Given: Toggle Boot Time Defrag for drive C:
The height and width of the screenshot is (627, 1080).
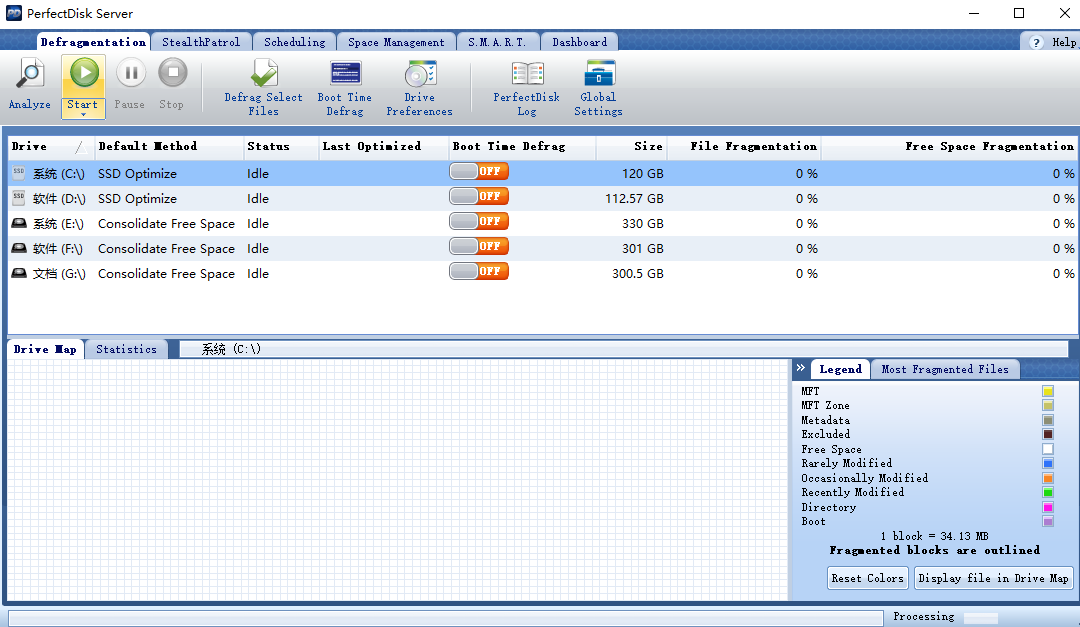Looking at the screenshot, I should pyautogui.click(x=478, y=171).
